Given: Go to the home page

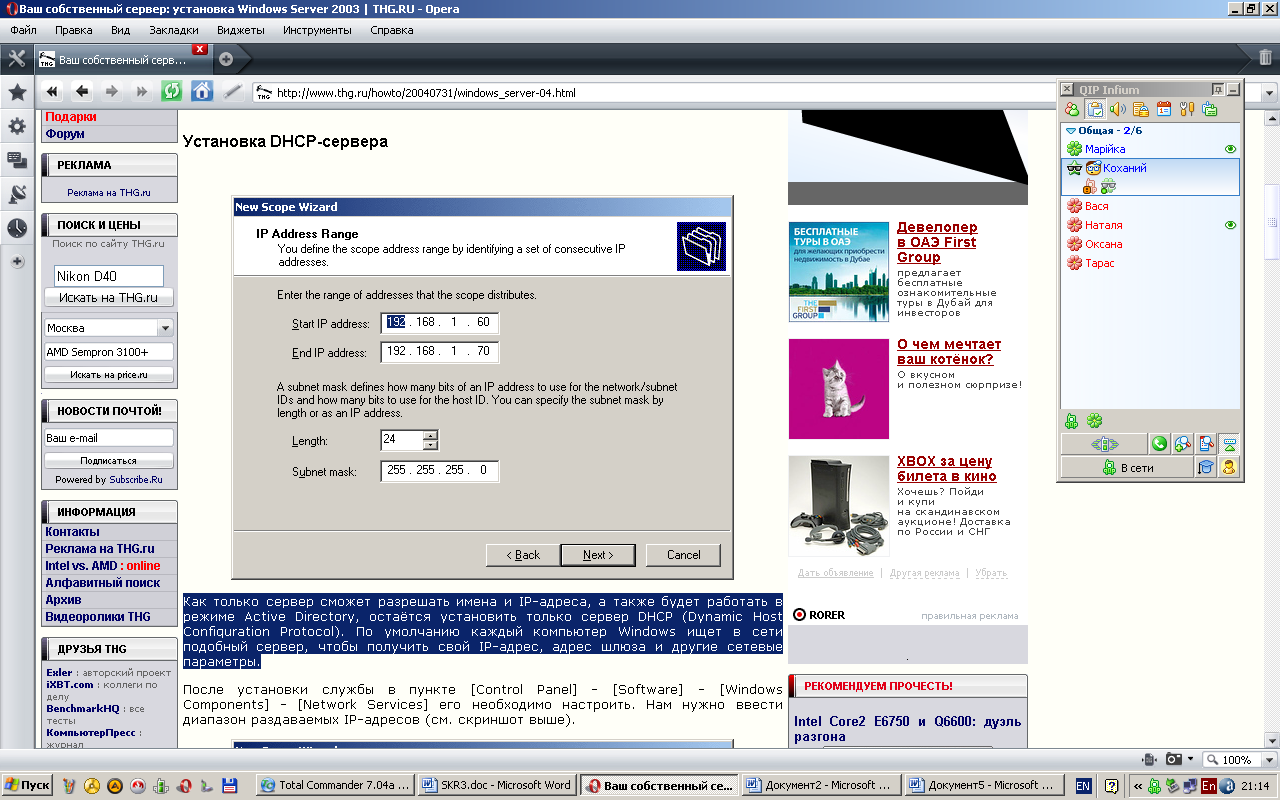Looking at the screenshot, I should tap(202, 92).
